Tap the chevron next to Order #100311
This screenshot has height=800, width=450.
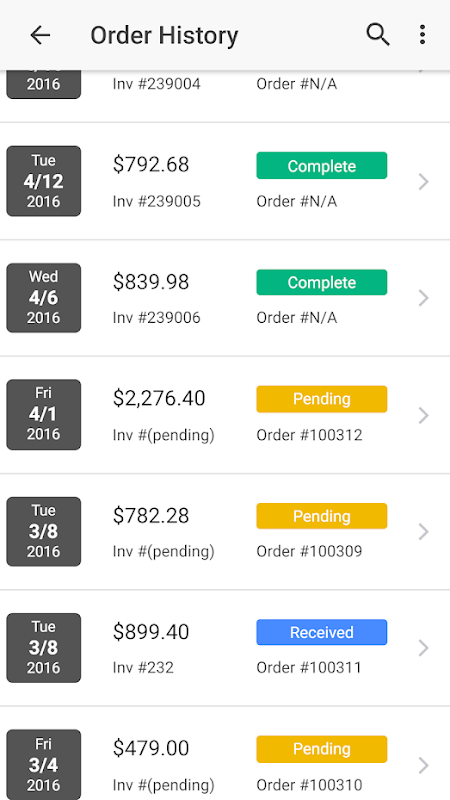click(x=423, y=648)
